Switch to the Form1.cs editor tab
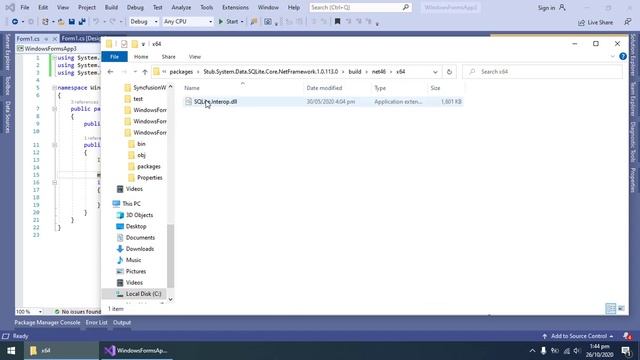Viewport: 640px width, 360px height. (28, 39)
